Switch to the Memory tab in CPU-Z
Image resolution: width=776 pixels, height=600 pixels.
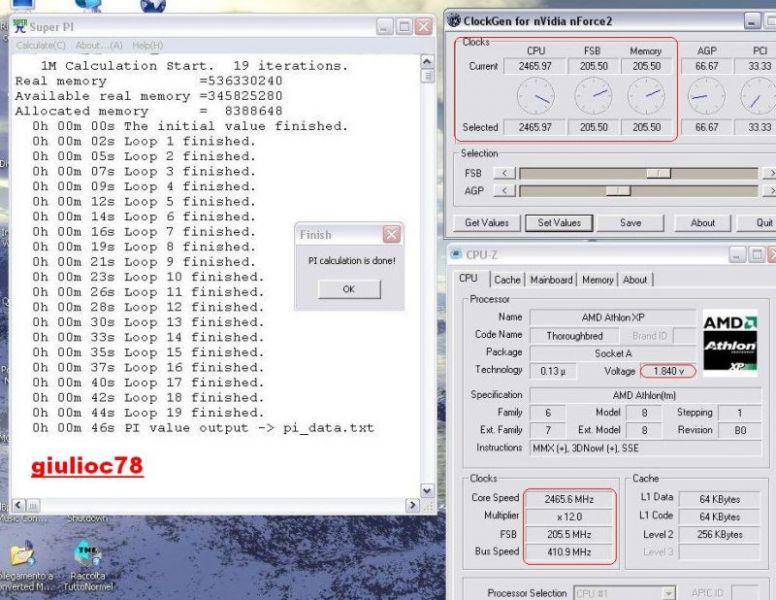pyautogui.click(x=597, y=280)
